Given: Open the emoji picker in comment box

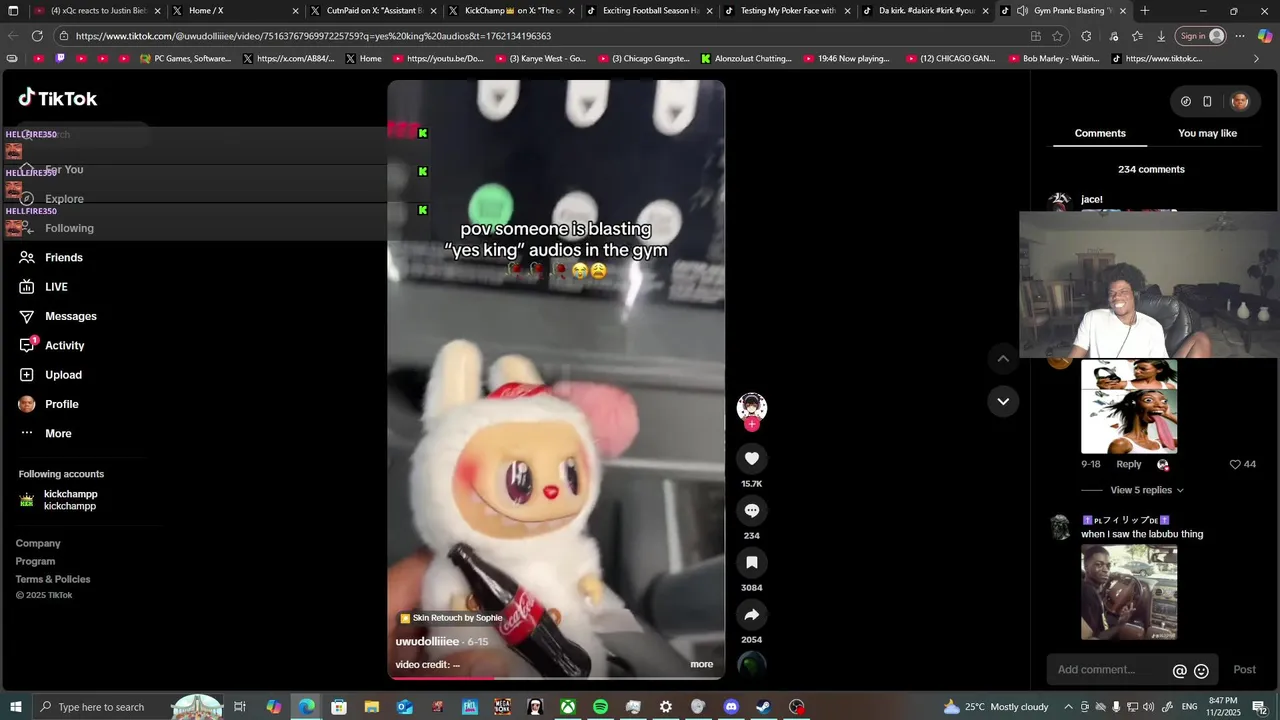Looking at the screenshot, I should click(1202, 671).
